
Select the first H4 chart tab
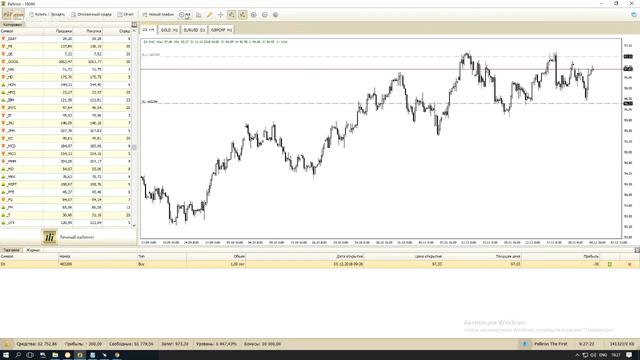click(149, 30)
